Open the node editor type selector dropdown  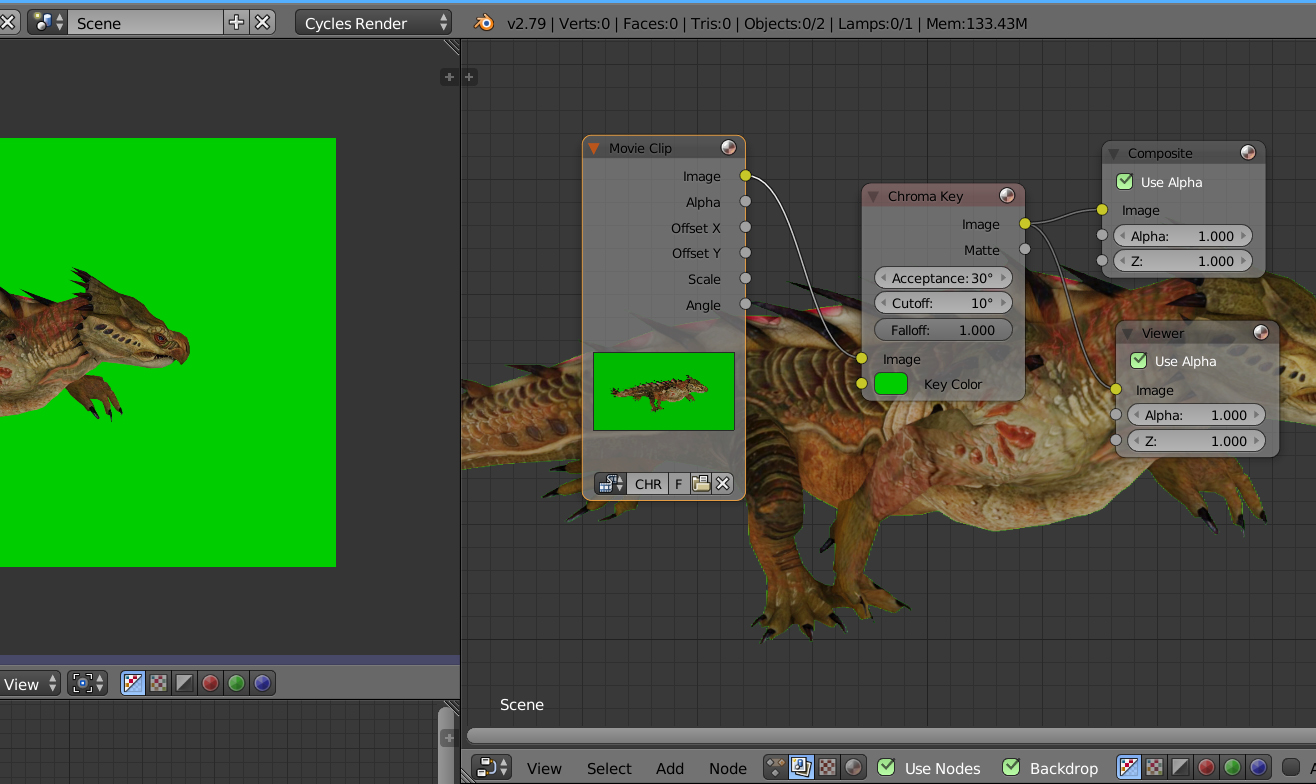(491, 768)
